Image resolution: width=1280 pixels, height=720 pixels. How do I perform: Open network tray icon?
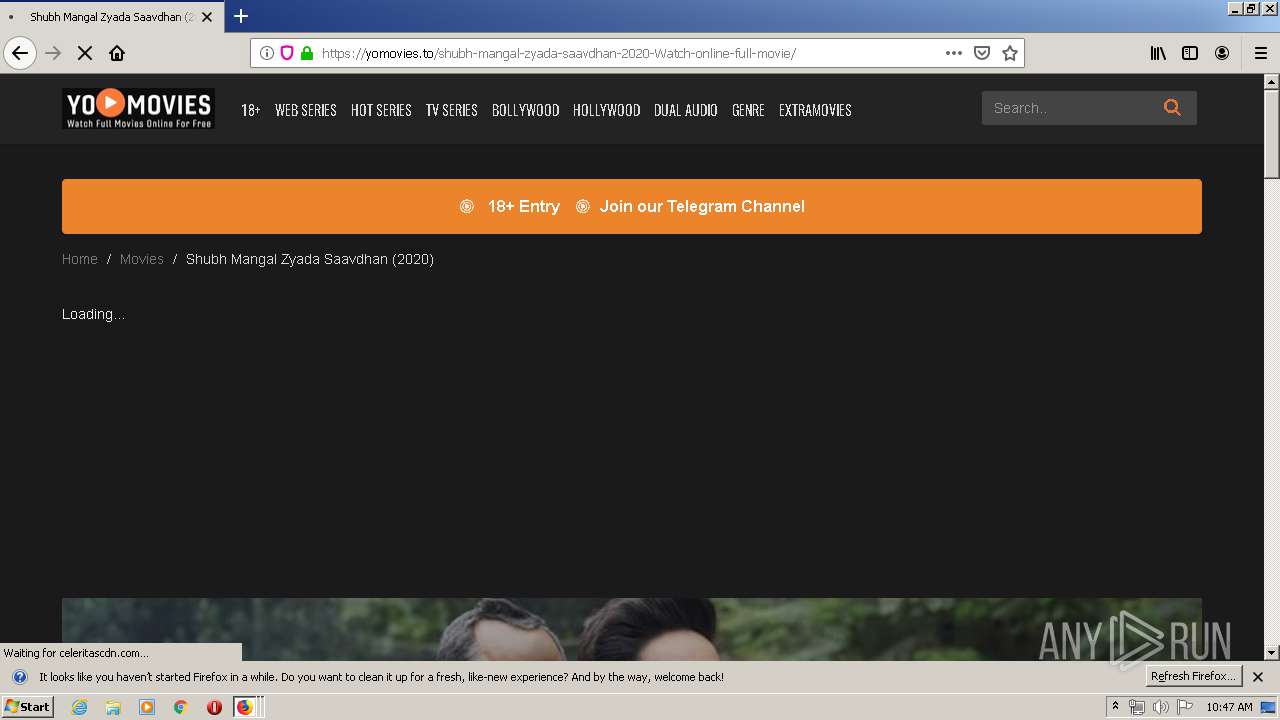pyautogui.click(x=1137, y=707)
